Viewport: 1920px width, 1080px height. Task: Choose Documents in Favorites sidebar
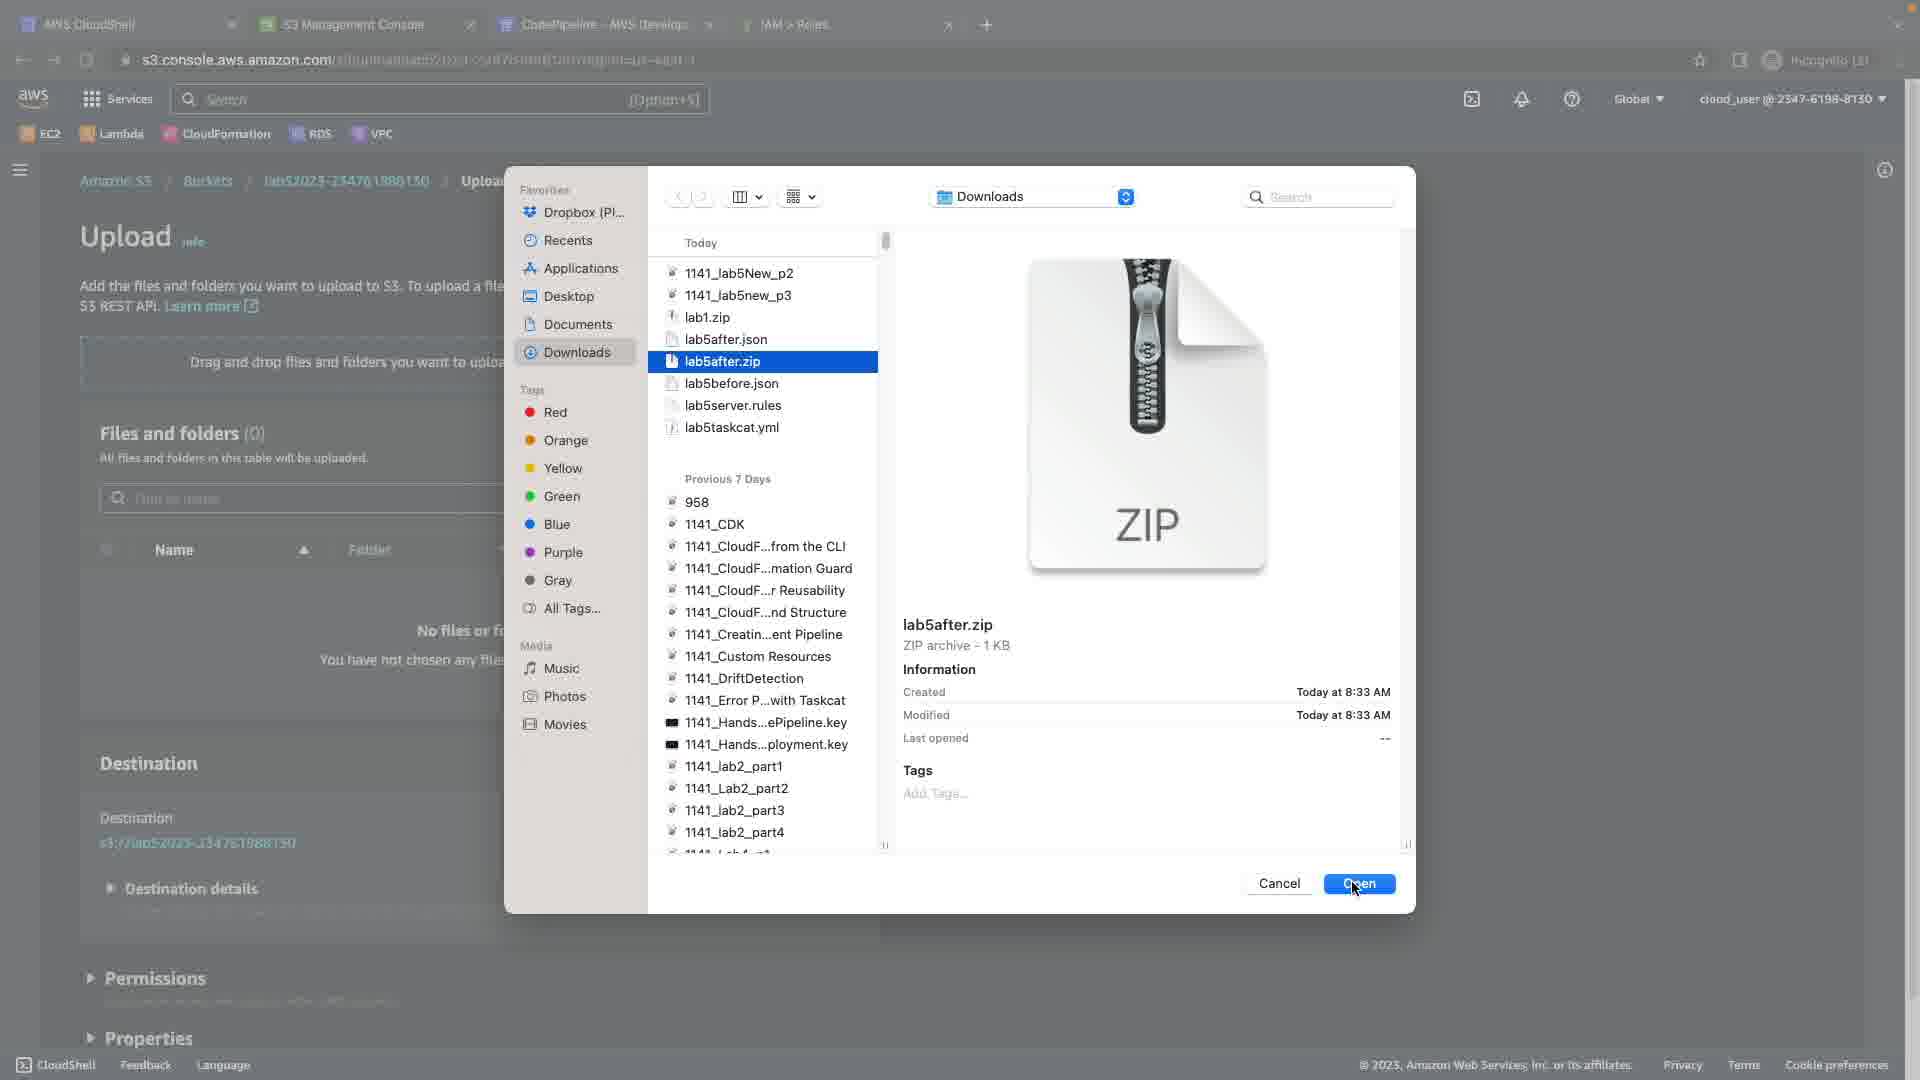(577, 324)
